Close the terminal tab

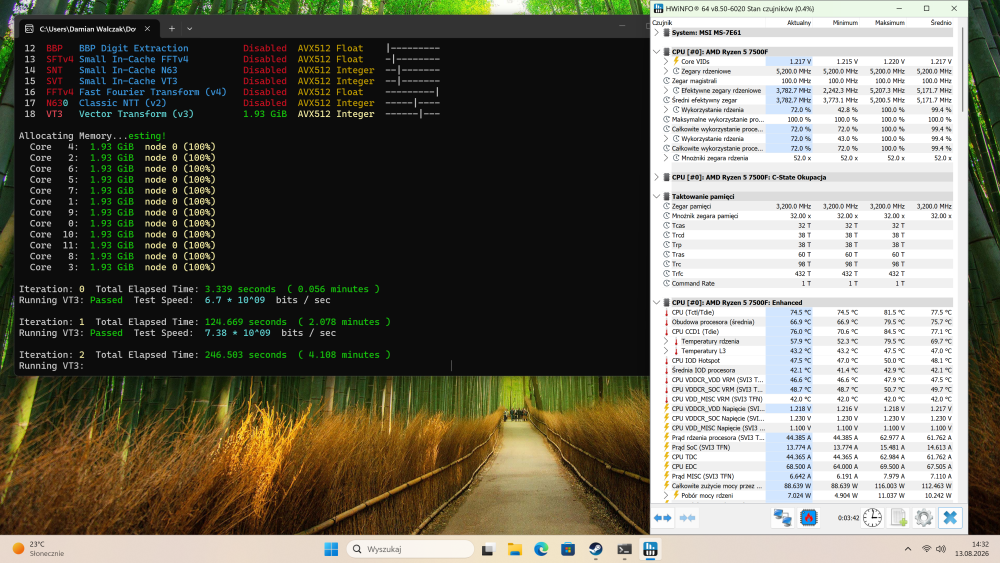click(147, 29)
